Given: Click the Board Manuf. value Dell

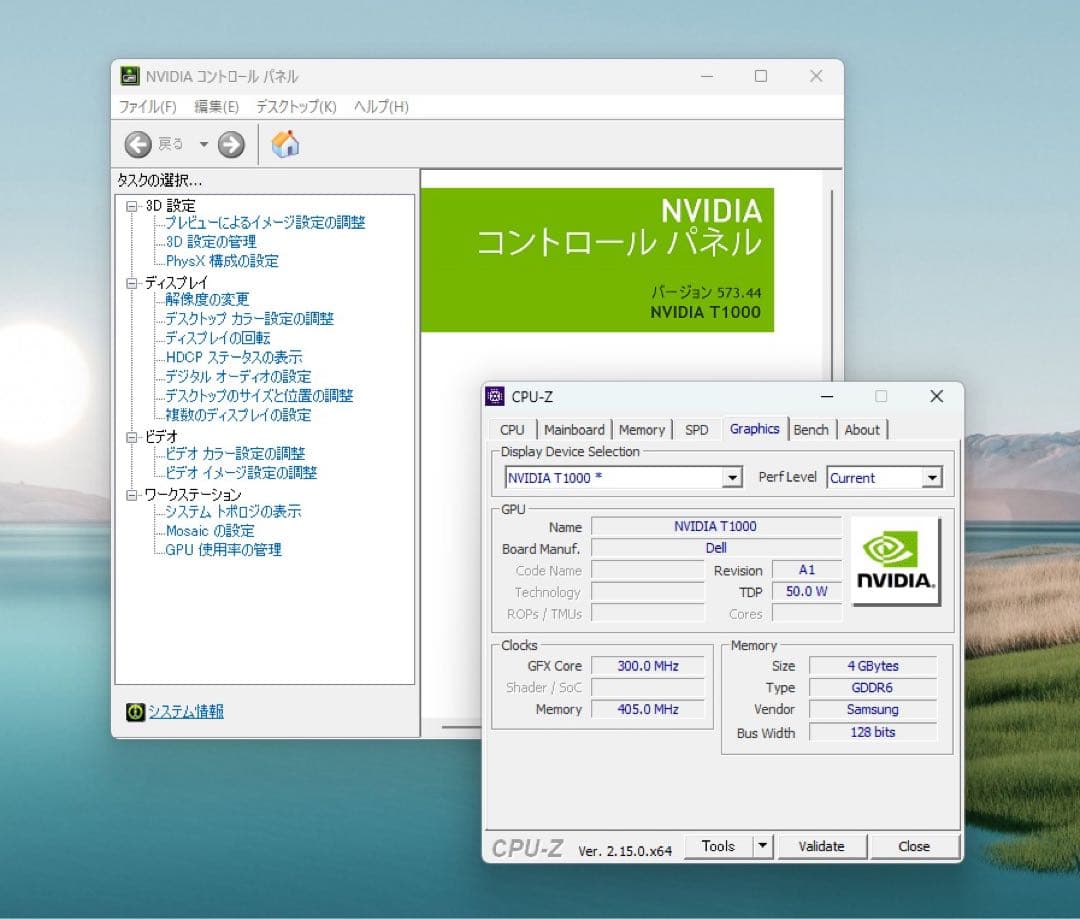Looking at the screenshot, I should point(716,548).
